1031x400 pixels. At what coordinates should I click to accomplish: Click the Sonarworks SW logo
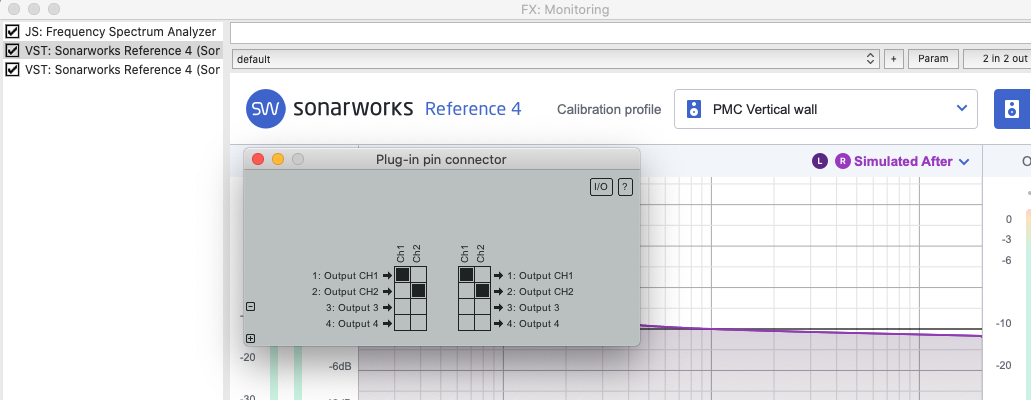pyautogui.click(x=265, y=109)
